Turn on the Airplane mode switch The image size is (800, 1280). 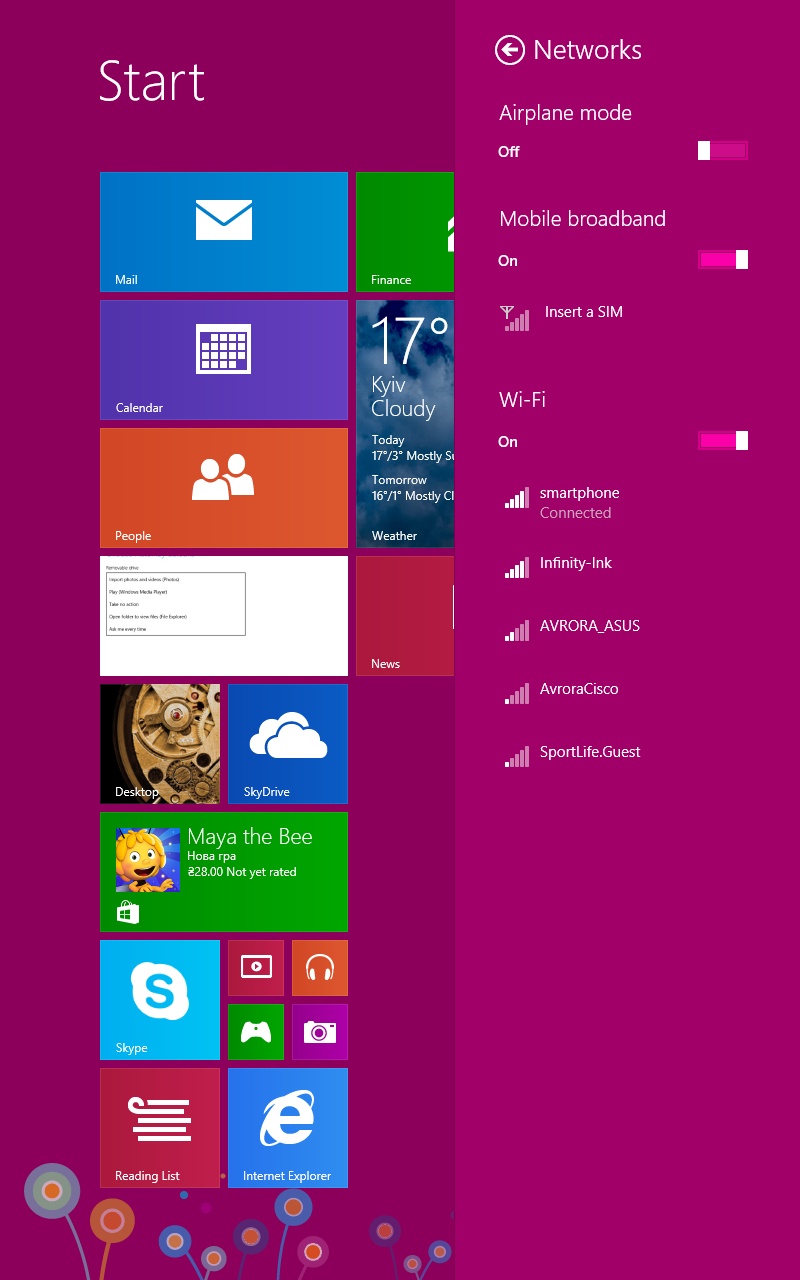tap(723, 151)
